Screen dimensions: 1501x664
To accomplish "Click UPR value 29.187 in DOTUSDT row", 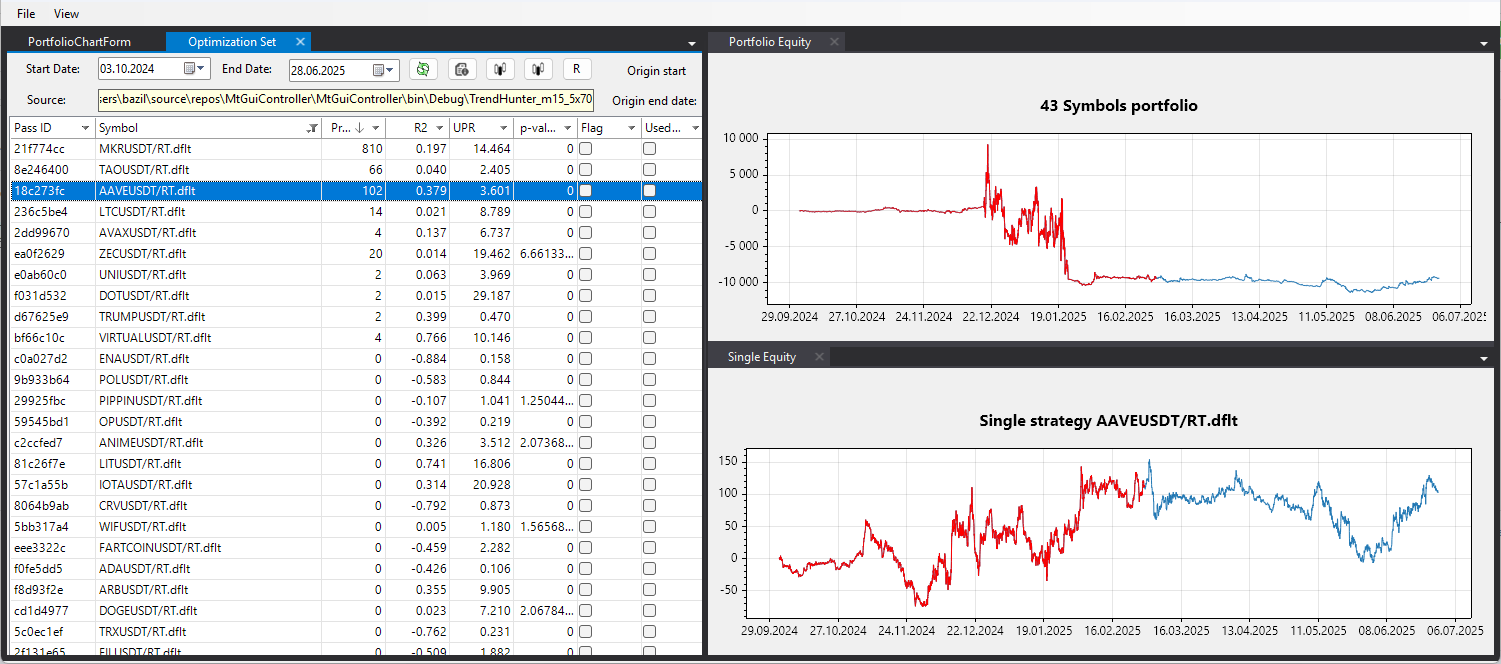I will (482, 295).
